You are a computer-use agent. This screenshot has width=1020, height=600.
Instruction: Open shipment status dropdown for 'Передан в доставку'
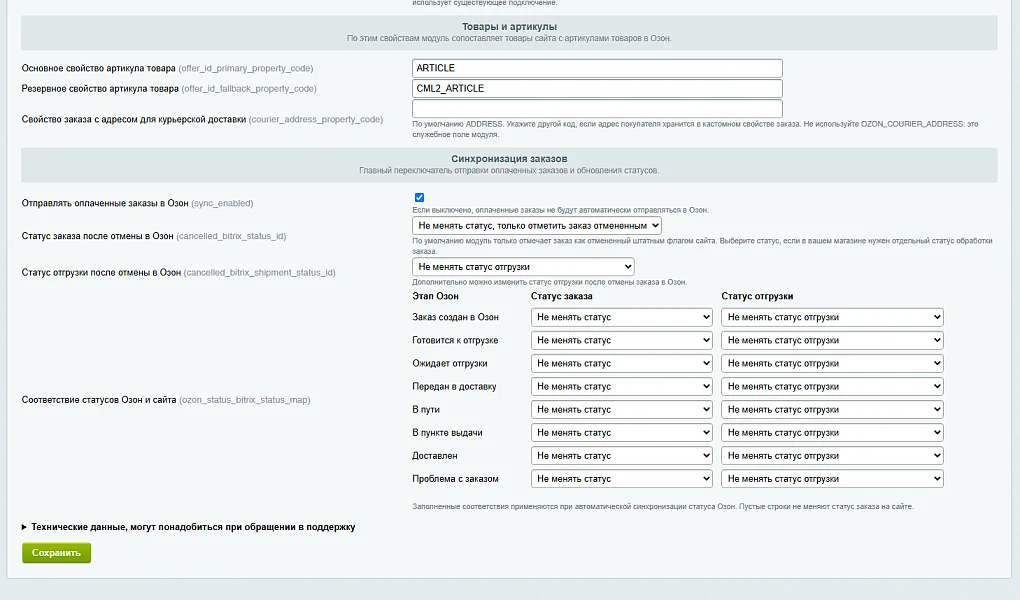click(832, 387)
